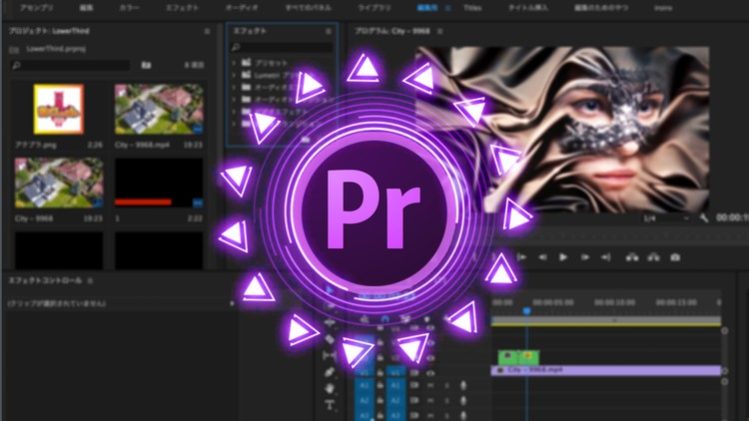Screen dimensions: 749x421
Task: Select the purple City - 9968.mp4 timeline clip
Action: coord(606,370)
